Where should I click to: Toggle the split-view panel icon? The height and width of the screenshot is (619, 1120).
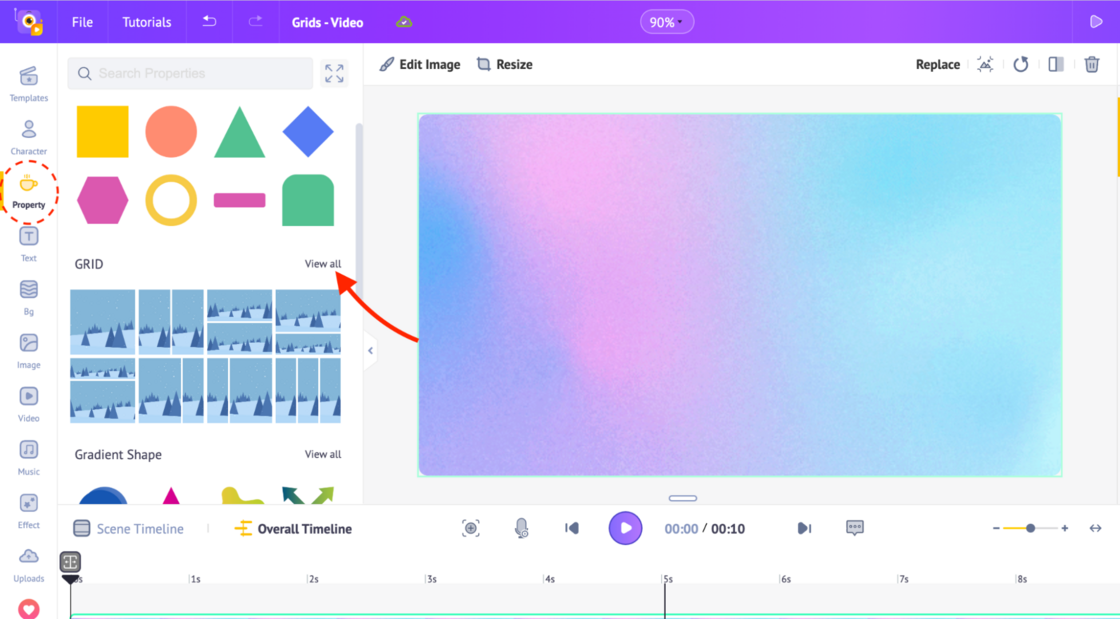click(1056, 64)
